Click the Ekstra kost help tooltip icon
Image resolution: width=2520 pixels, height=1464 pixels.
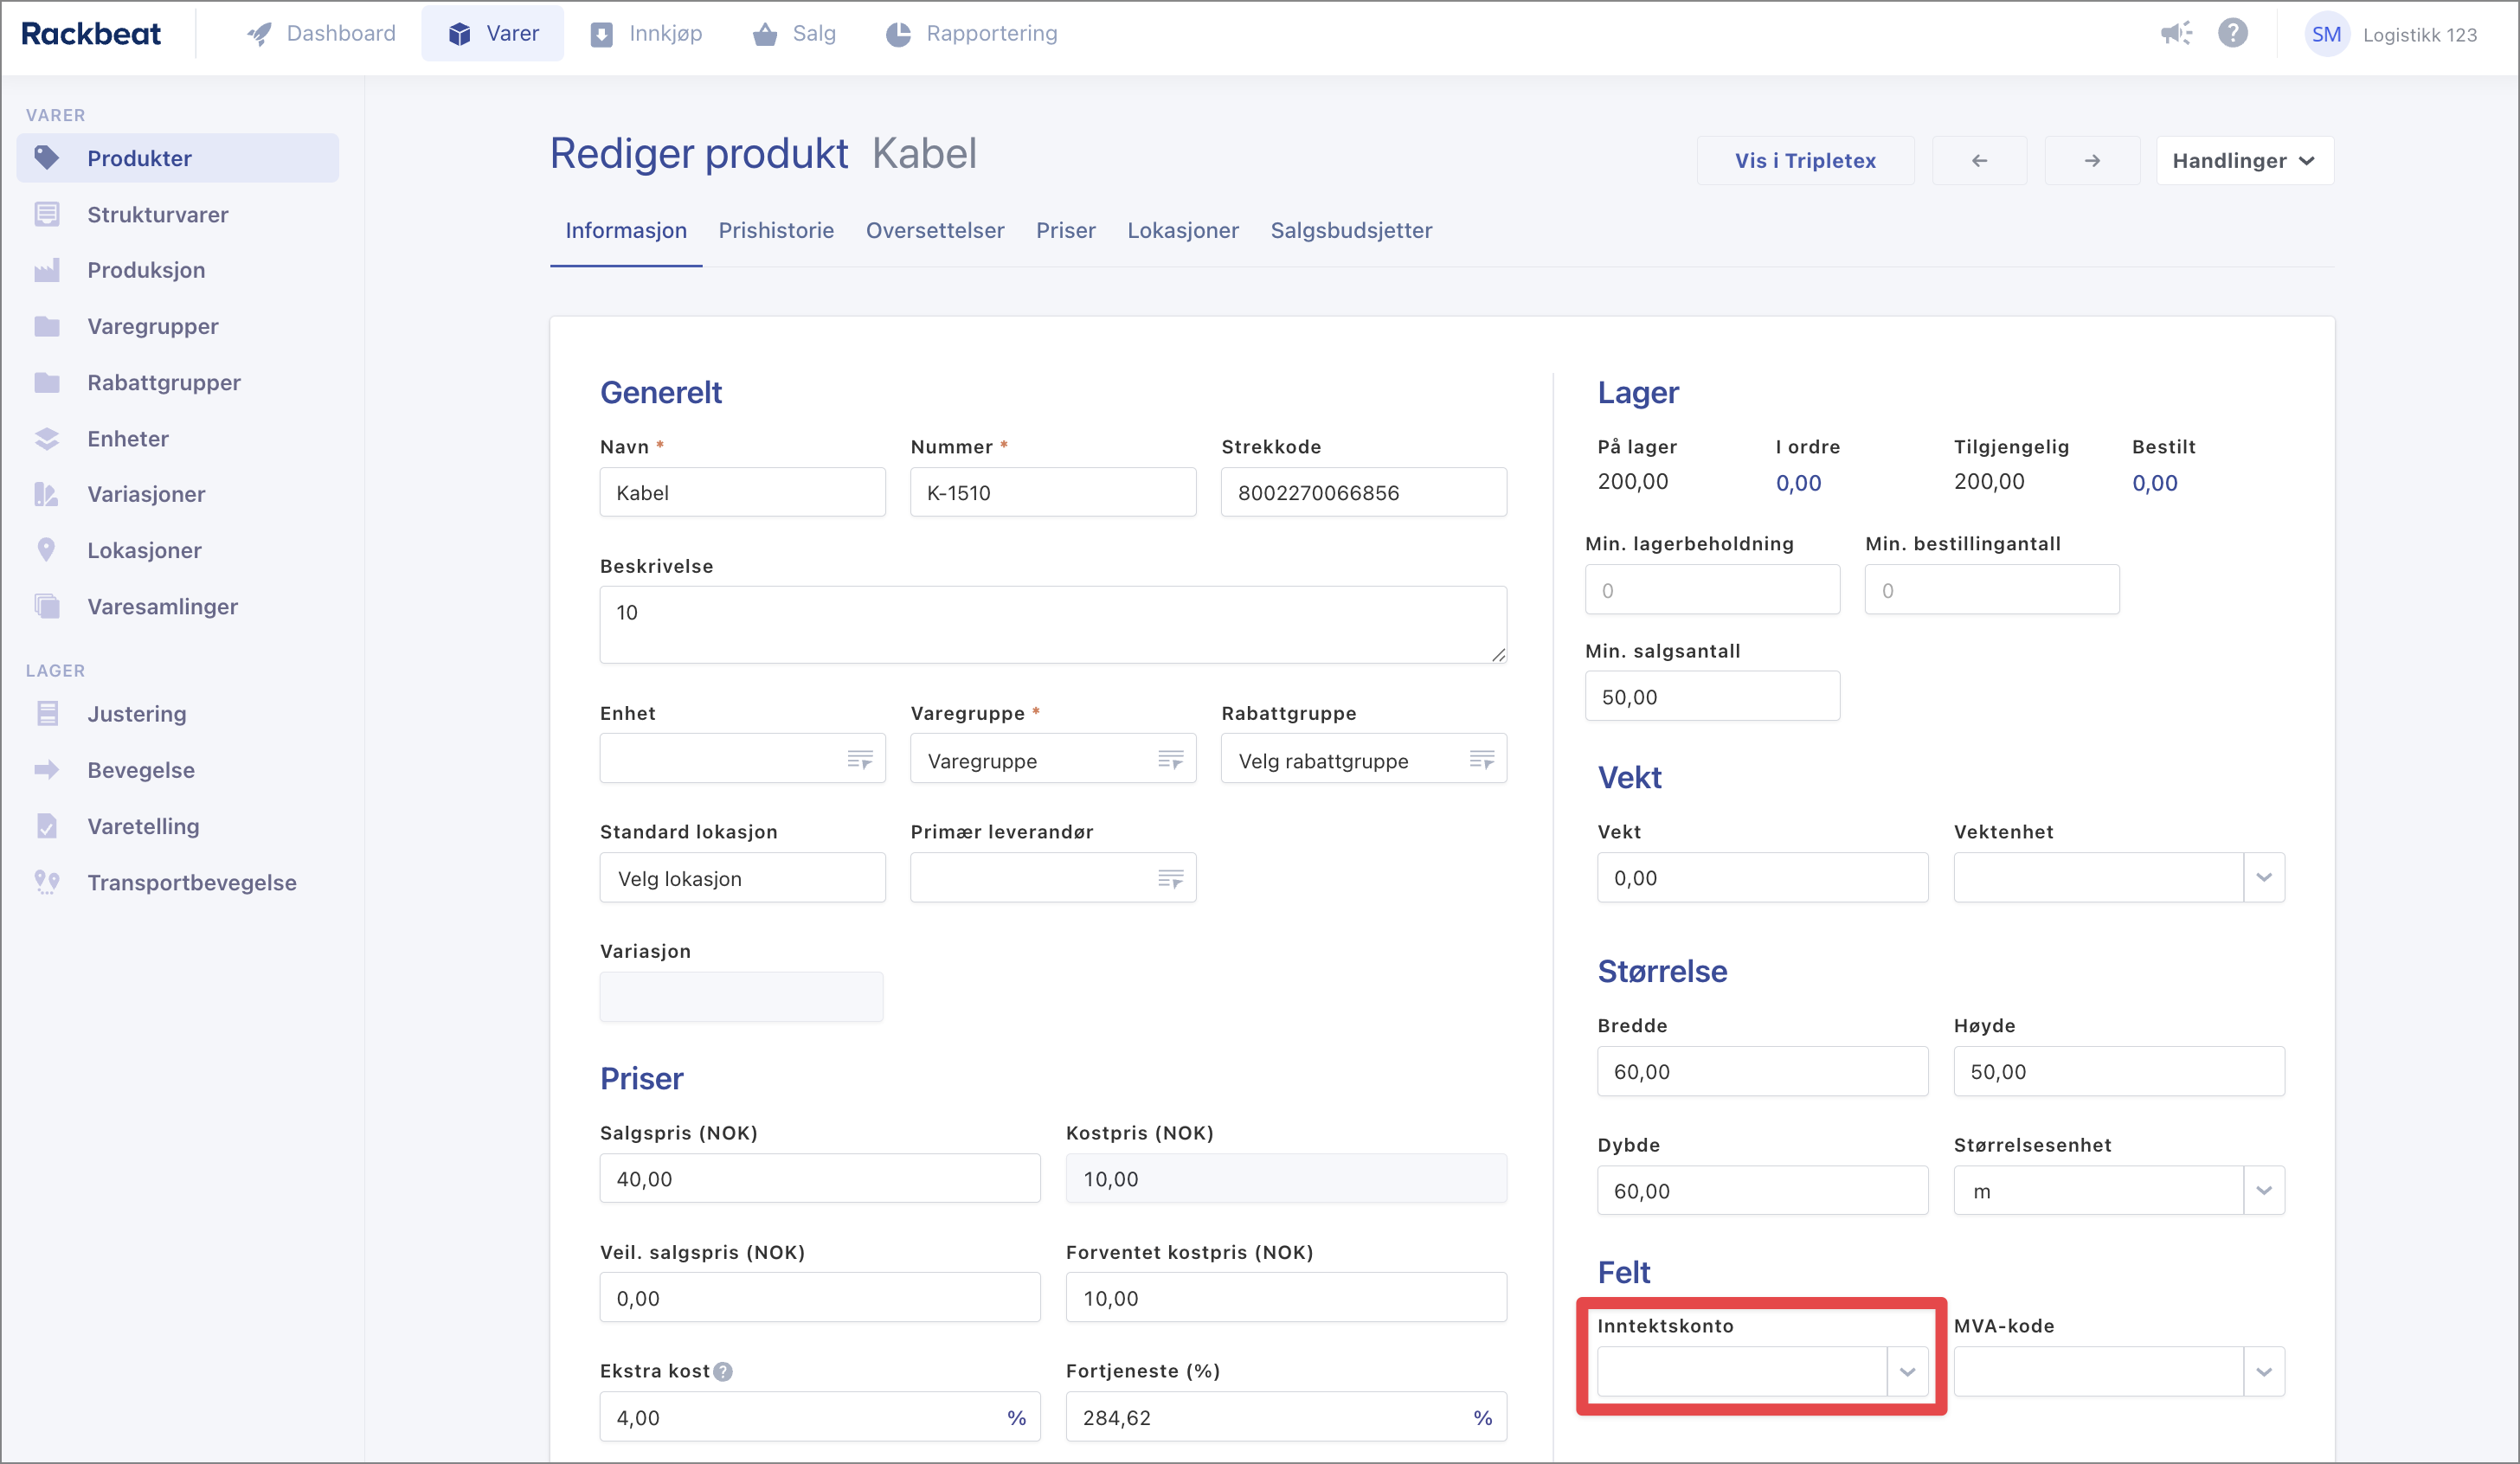tap(723, 1372)
